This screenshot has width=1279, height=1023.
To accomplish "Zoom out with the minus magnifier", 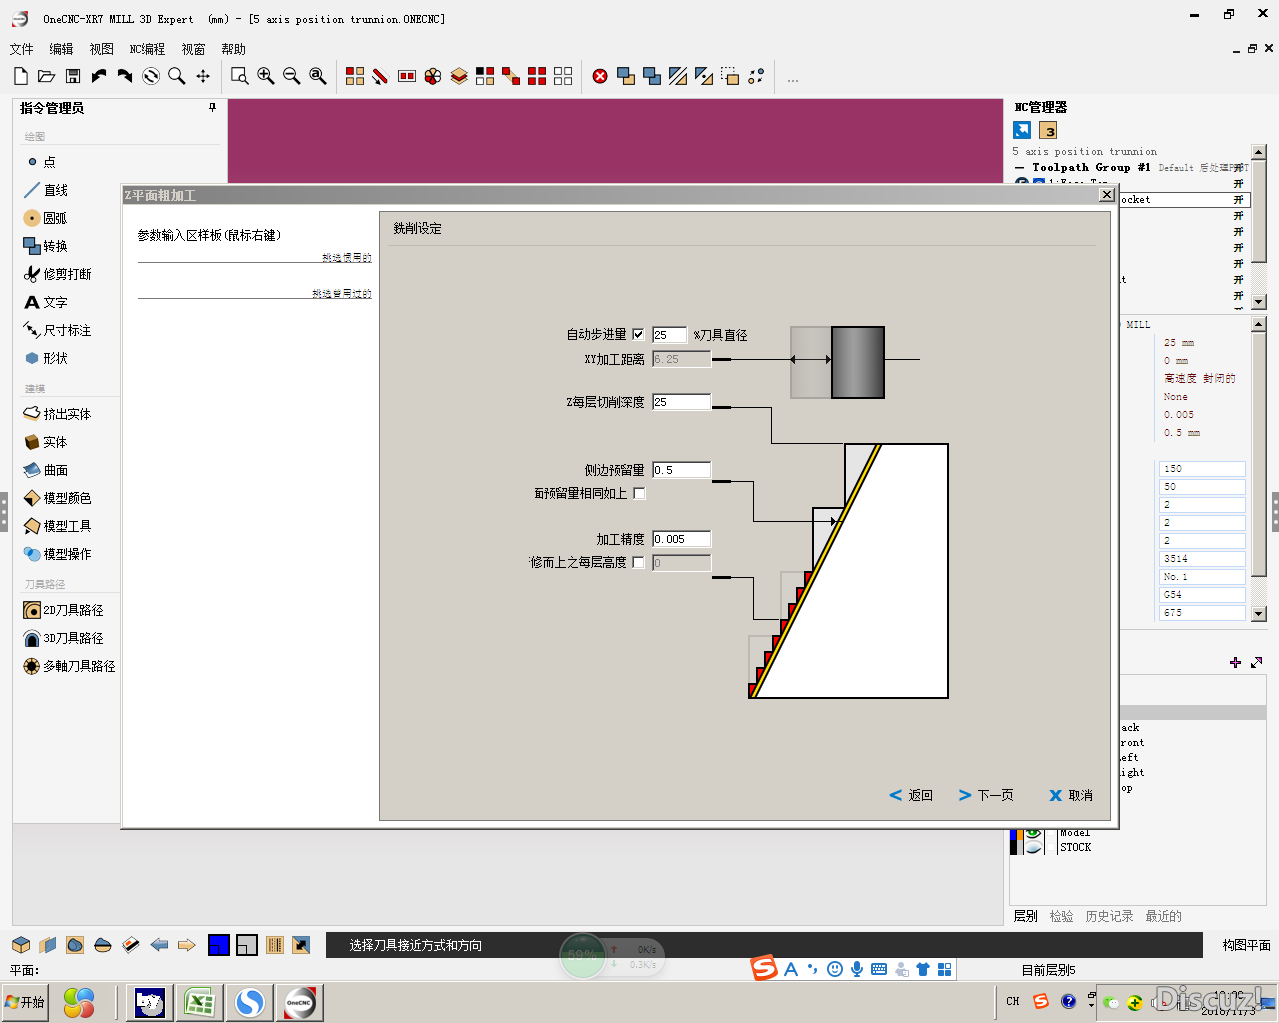I will click(x=291, y=76).
